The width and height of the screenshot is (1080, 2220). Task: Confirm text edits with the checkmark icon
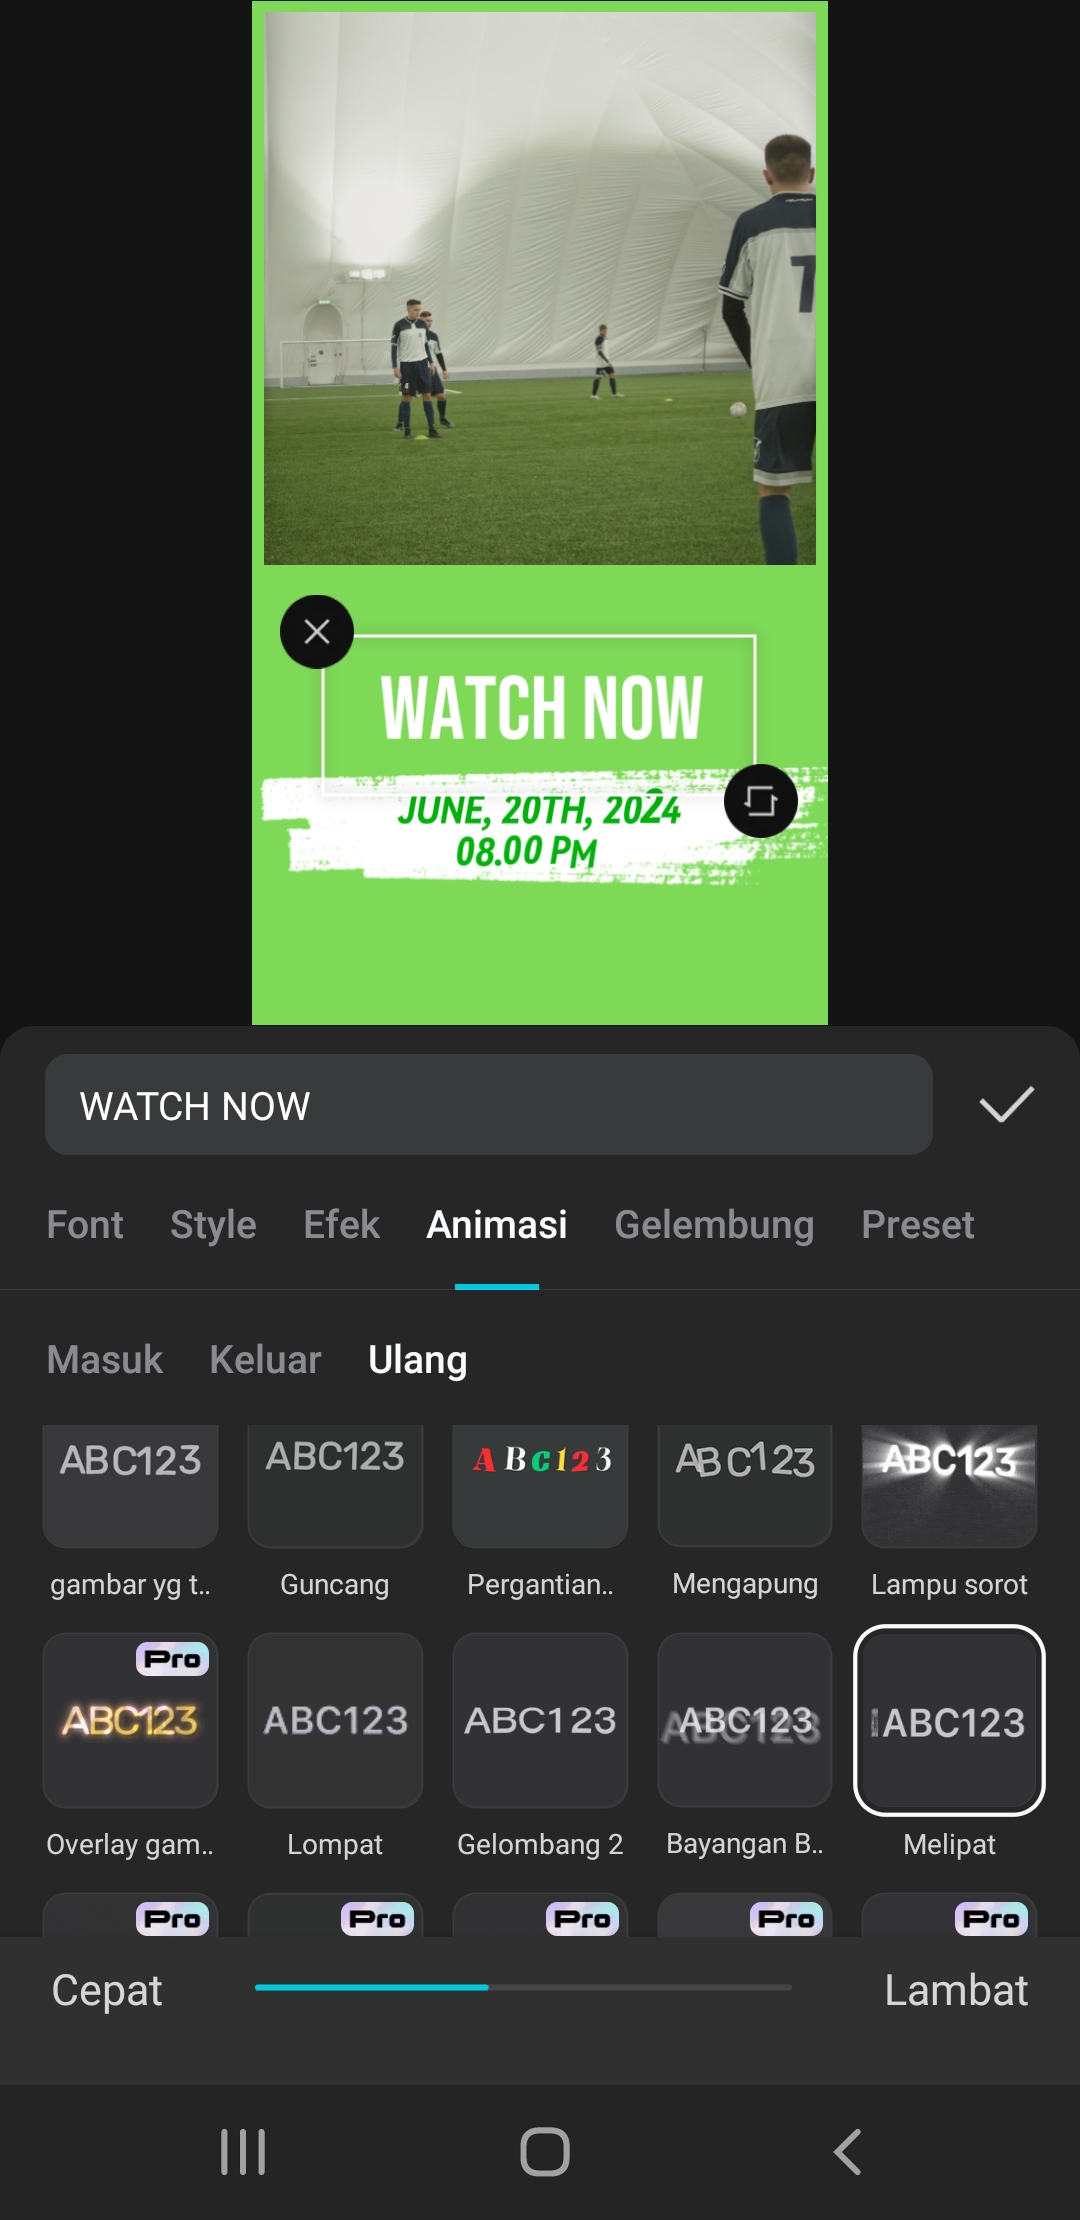[x=1006, y=1105]
